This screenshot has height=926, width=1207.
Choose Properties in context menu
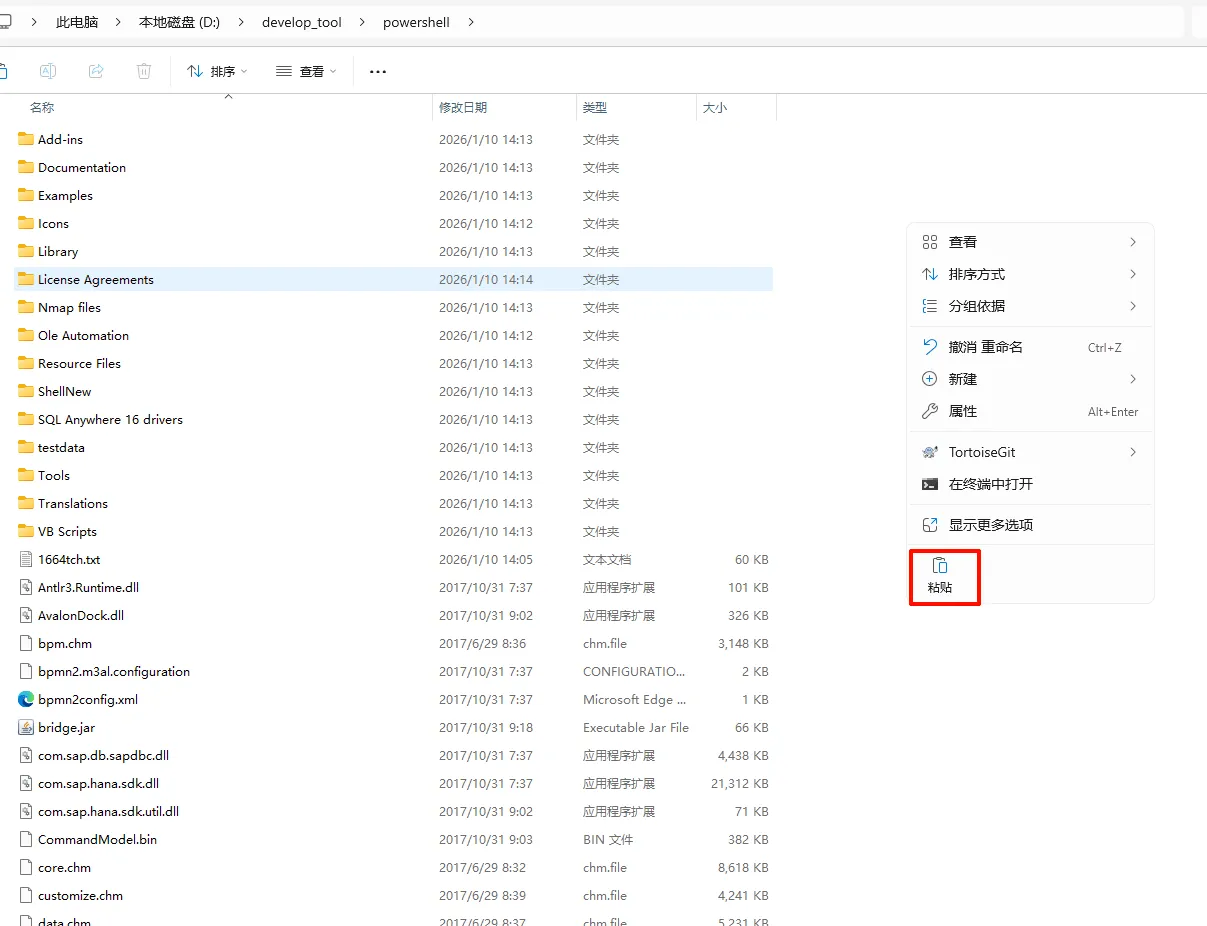coord(1030,411)
